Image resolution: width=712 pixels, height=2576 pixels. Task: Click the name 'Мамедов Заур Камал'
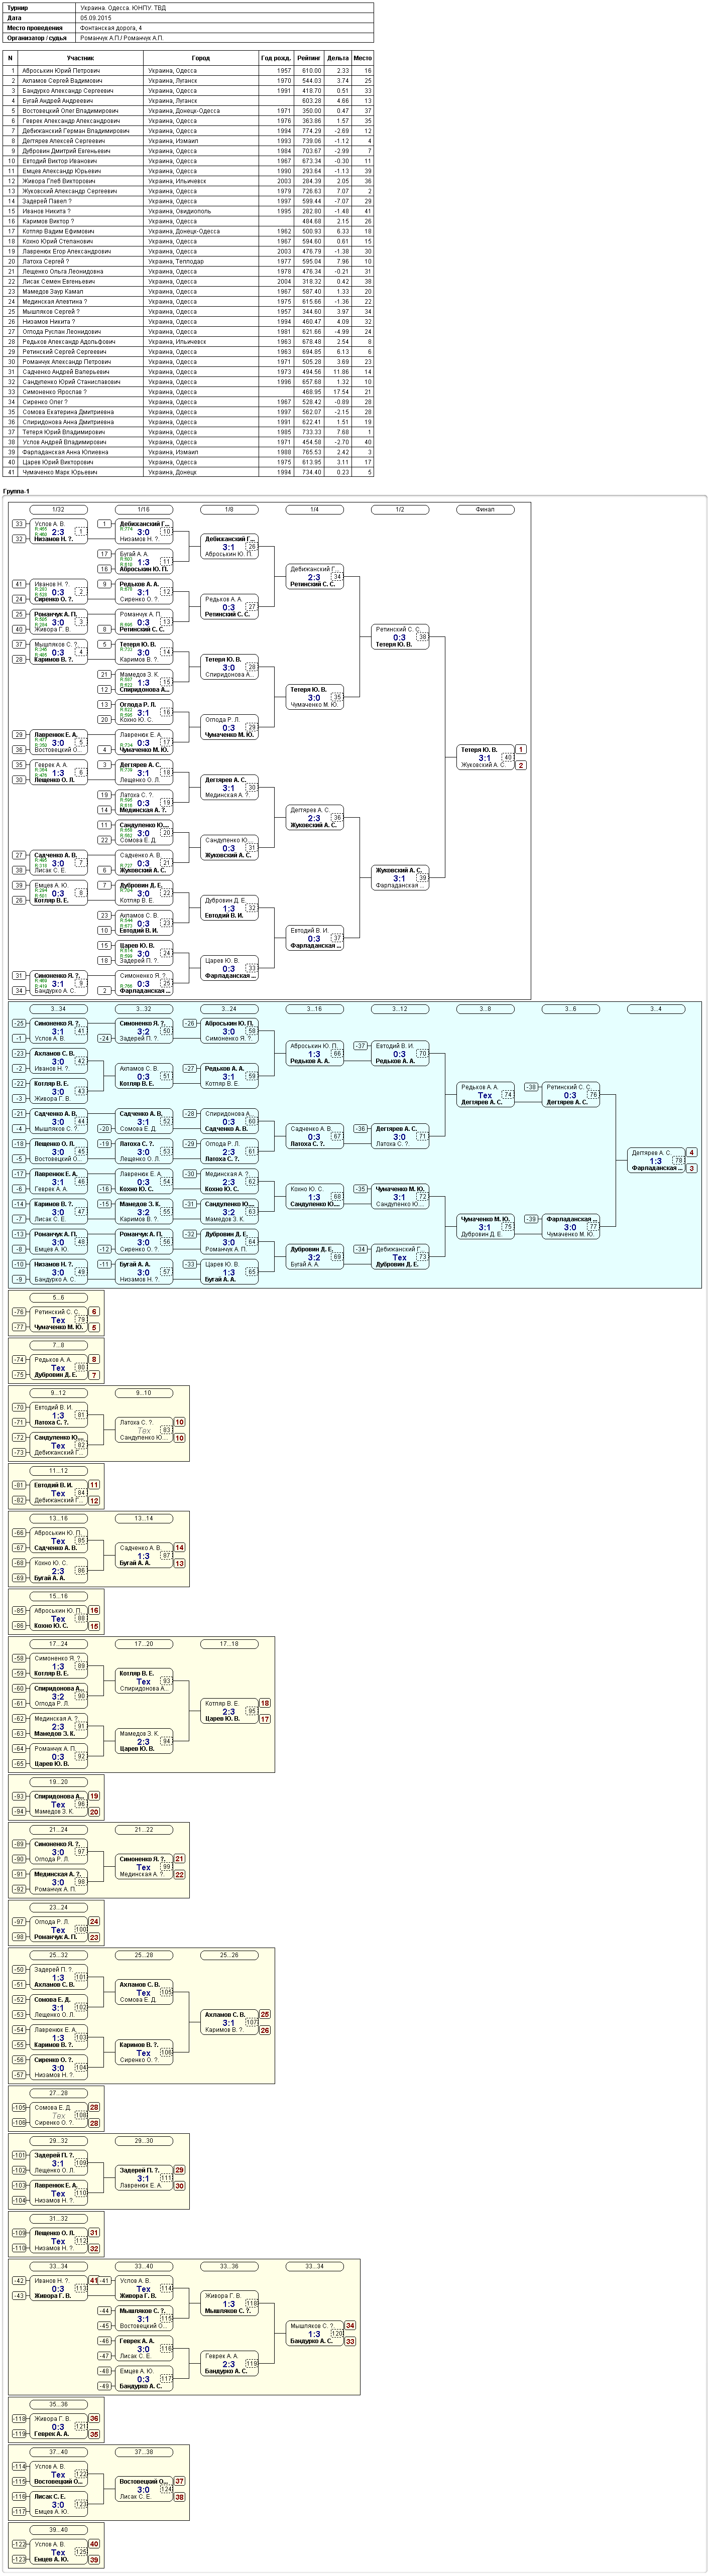click(x=52, y=291)
